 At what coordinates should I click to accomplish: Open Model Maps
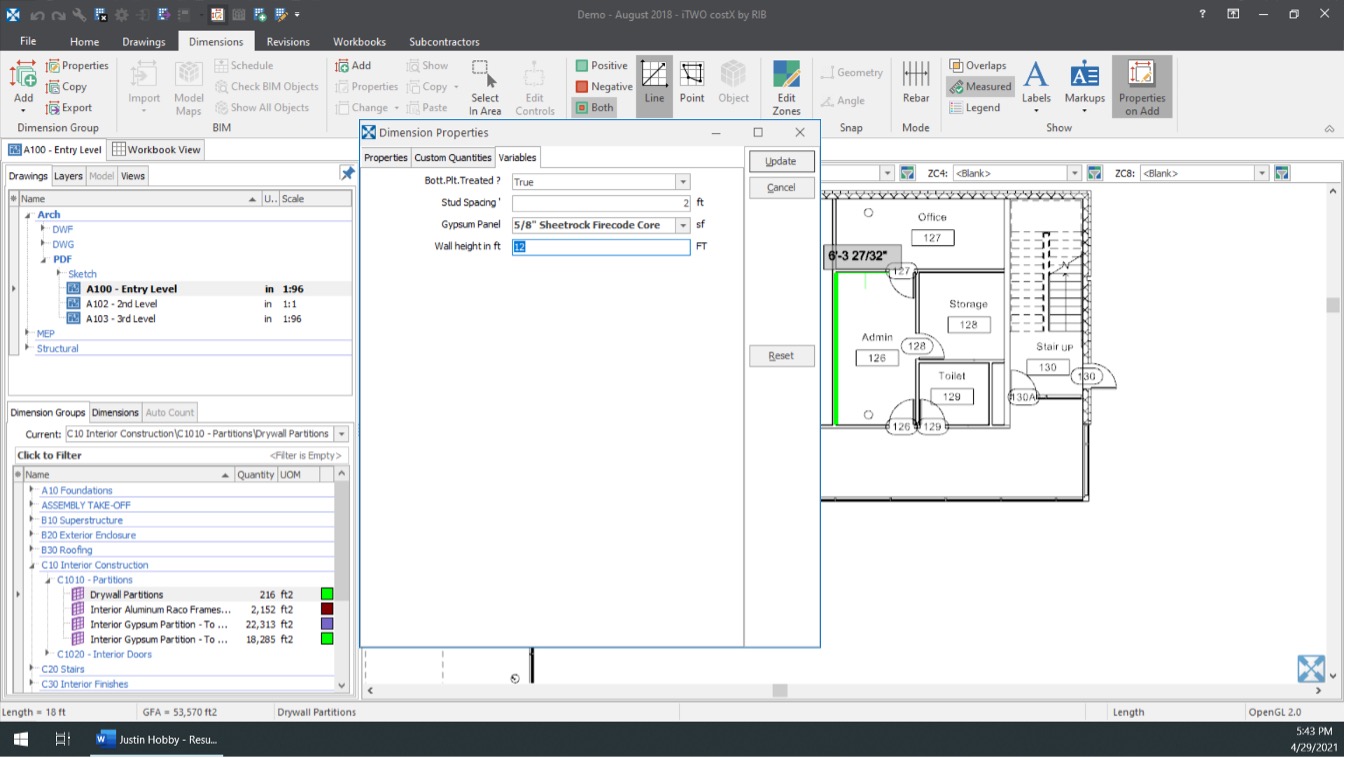tap(189, 86)
